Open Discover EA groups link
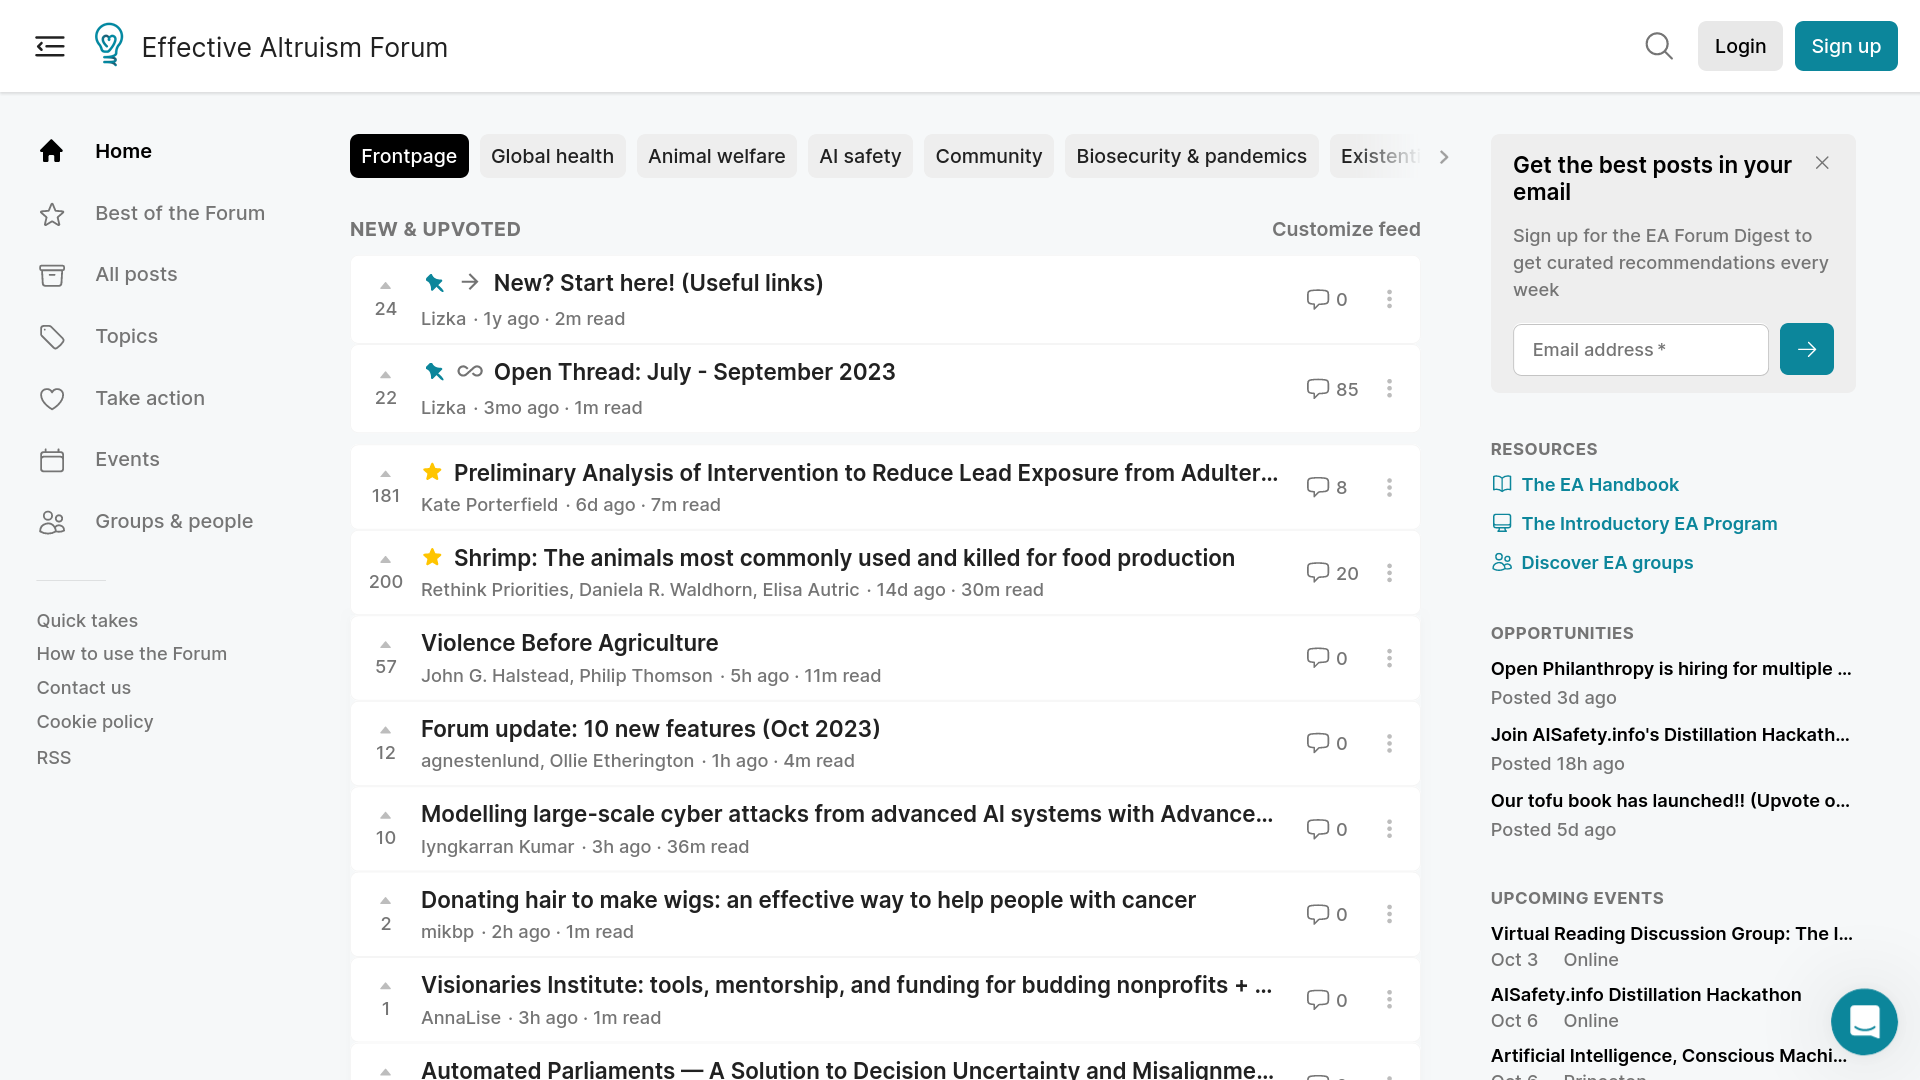 click(1607, 562)
